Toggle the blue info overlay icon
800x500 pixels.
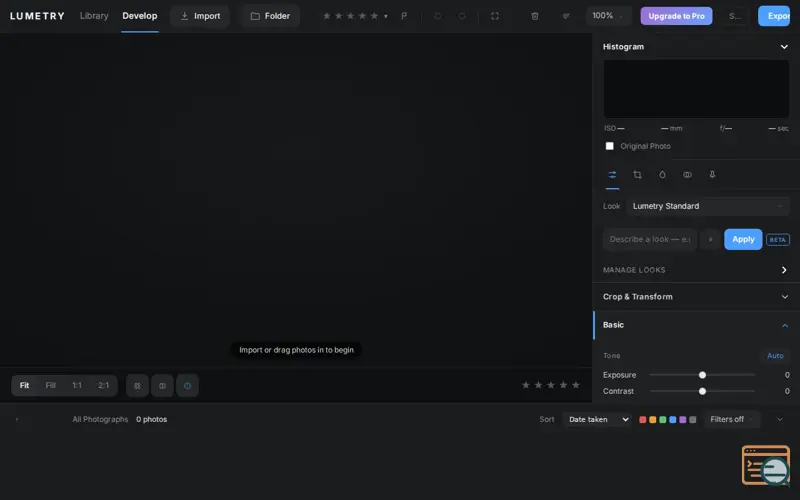point(187,386)
